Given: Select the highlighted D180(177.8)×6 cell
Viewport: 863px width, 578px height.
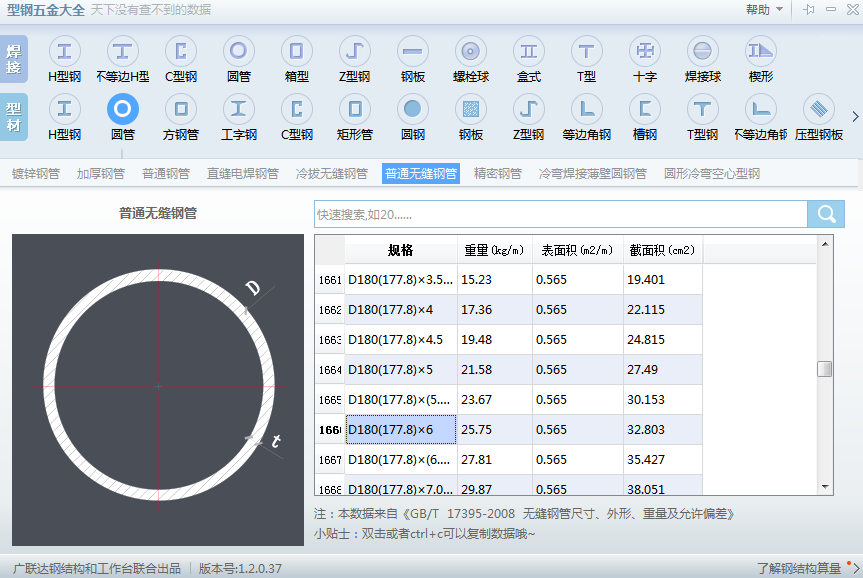Looking at the screenshot, I should coord(401,429).
